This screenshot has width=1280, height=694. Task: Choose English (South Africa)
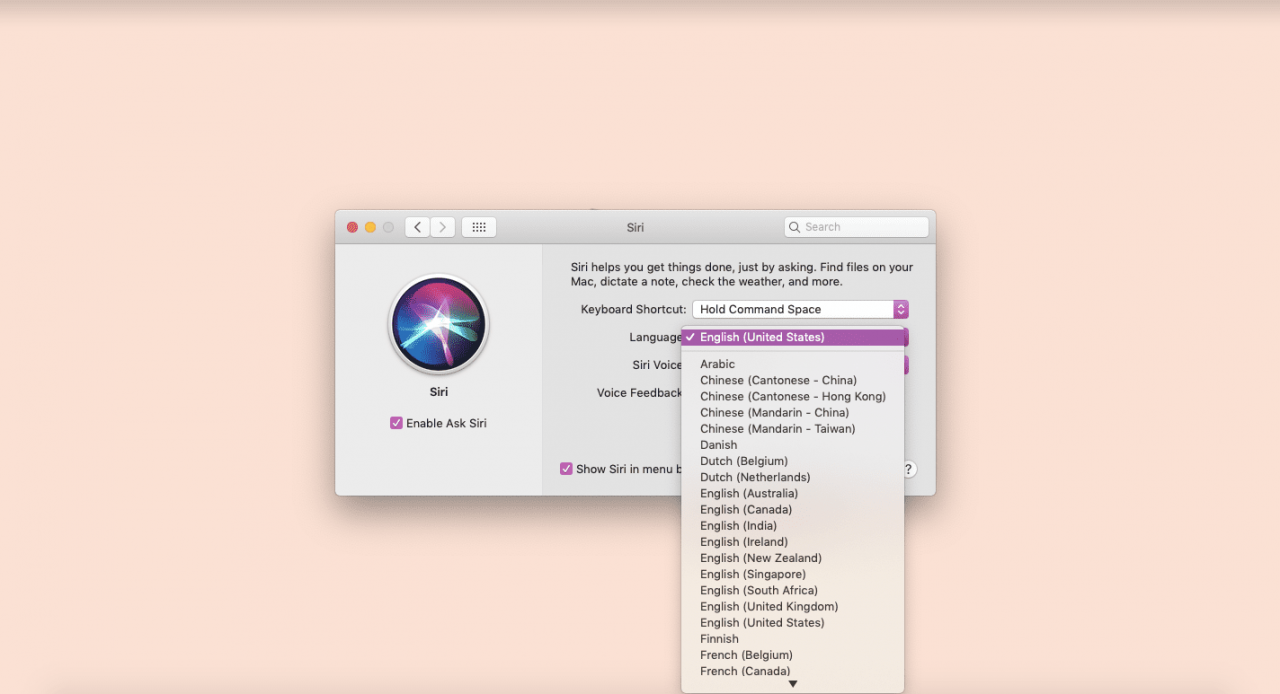793,590
